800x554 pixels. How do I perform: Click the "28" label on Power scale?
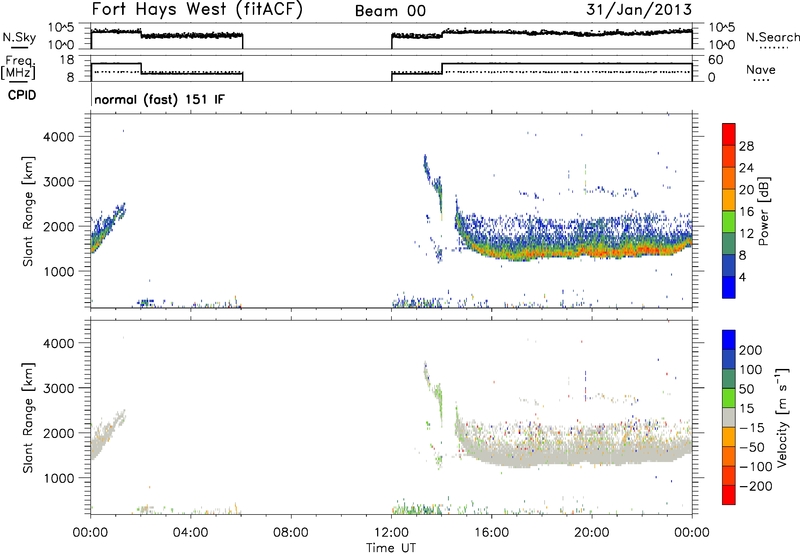tap(746, 146)
